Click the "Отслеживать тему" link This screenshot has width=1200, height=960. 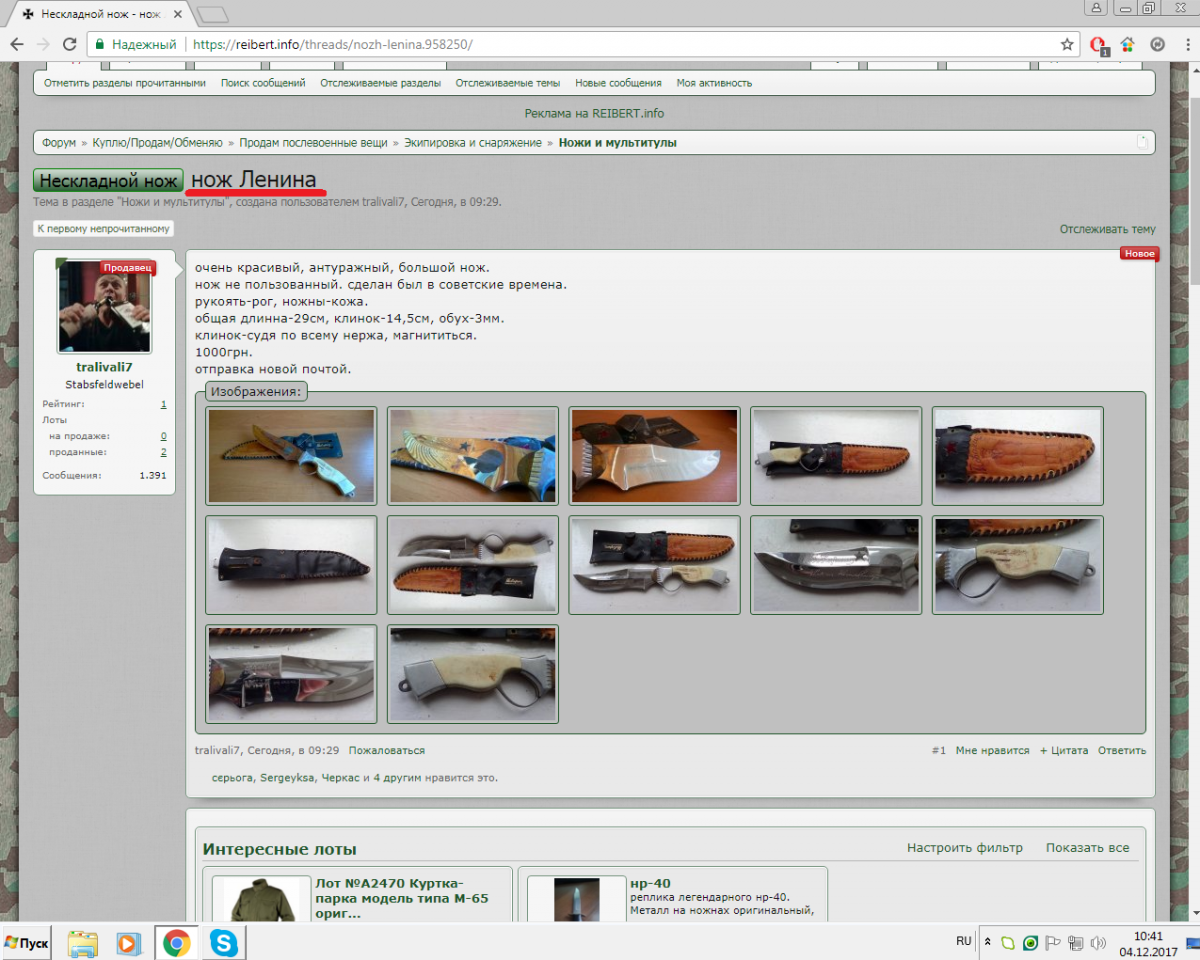pos(1107,229)
